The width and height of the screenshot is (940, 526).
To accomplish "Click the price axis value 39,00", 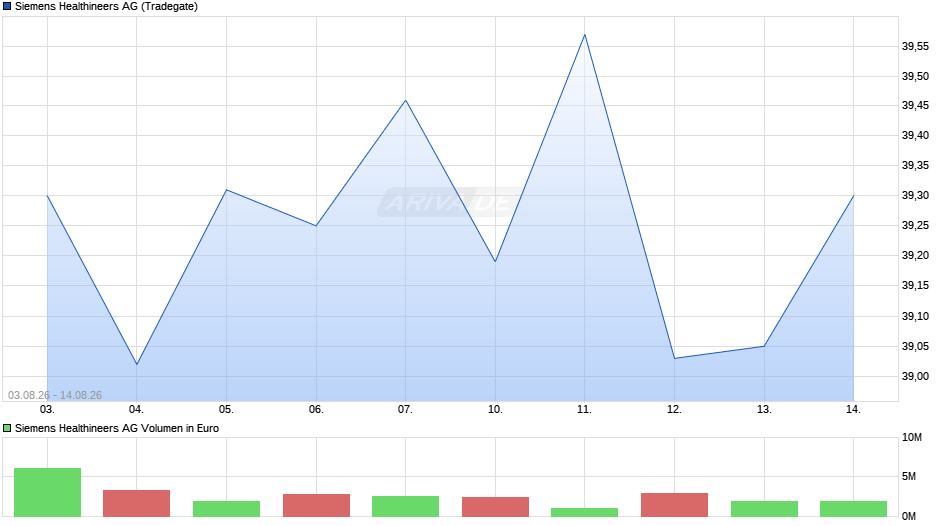I will pos(915,376).
